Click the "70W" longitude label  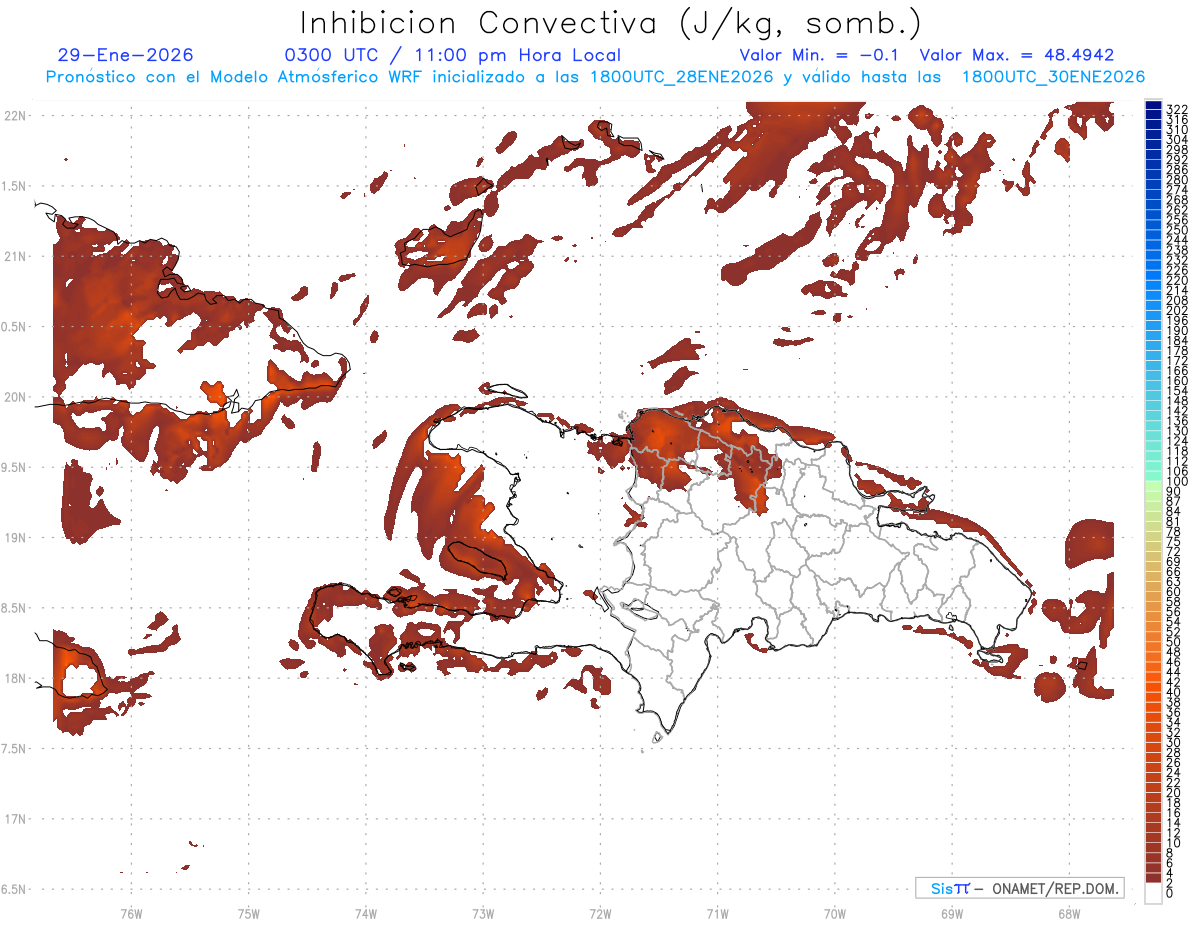[835, 913]
